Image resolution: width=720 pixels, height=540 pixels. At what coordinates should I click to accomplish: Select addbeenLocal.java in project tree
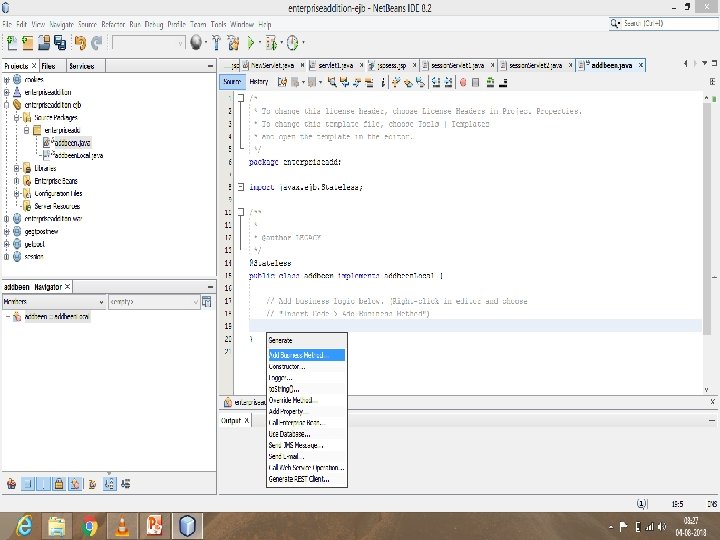coord(78,156)
